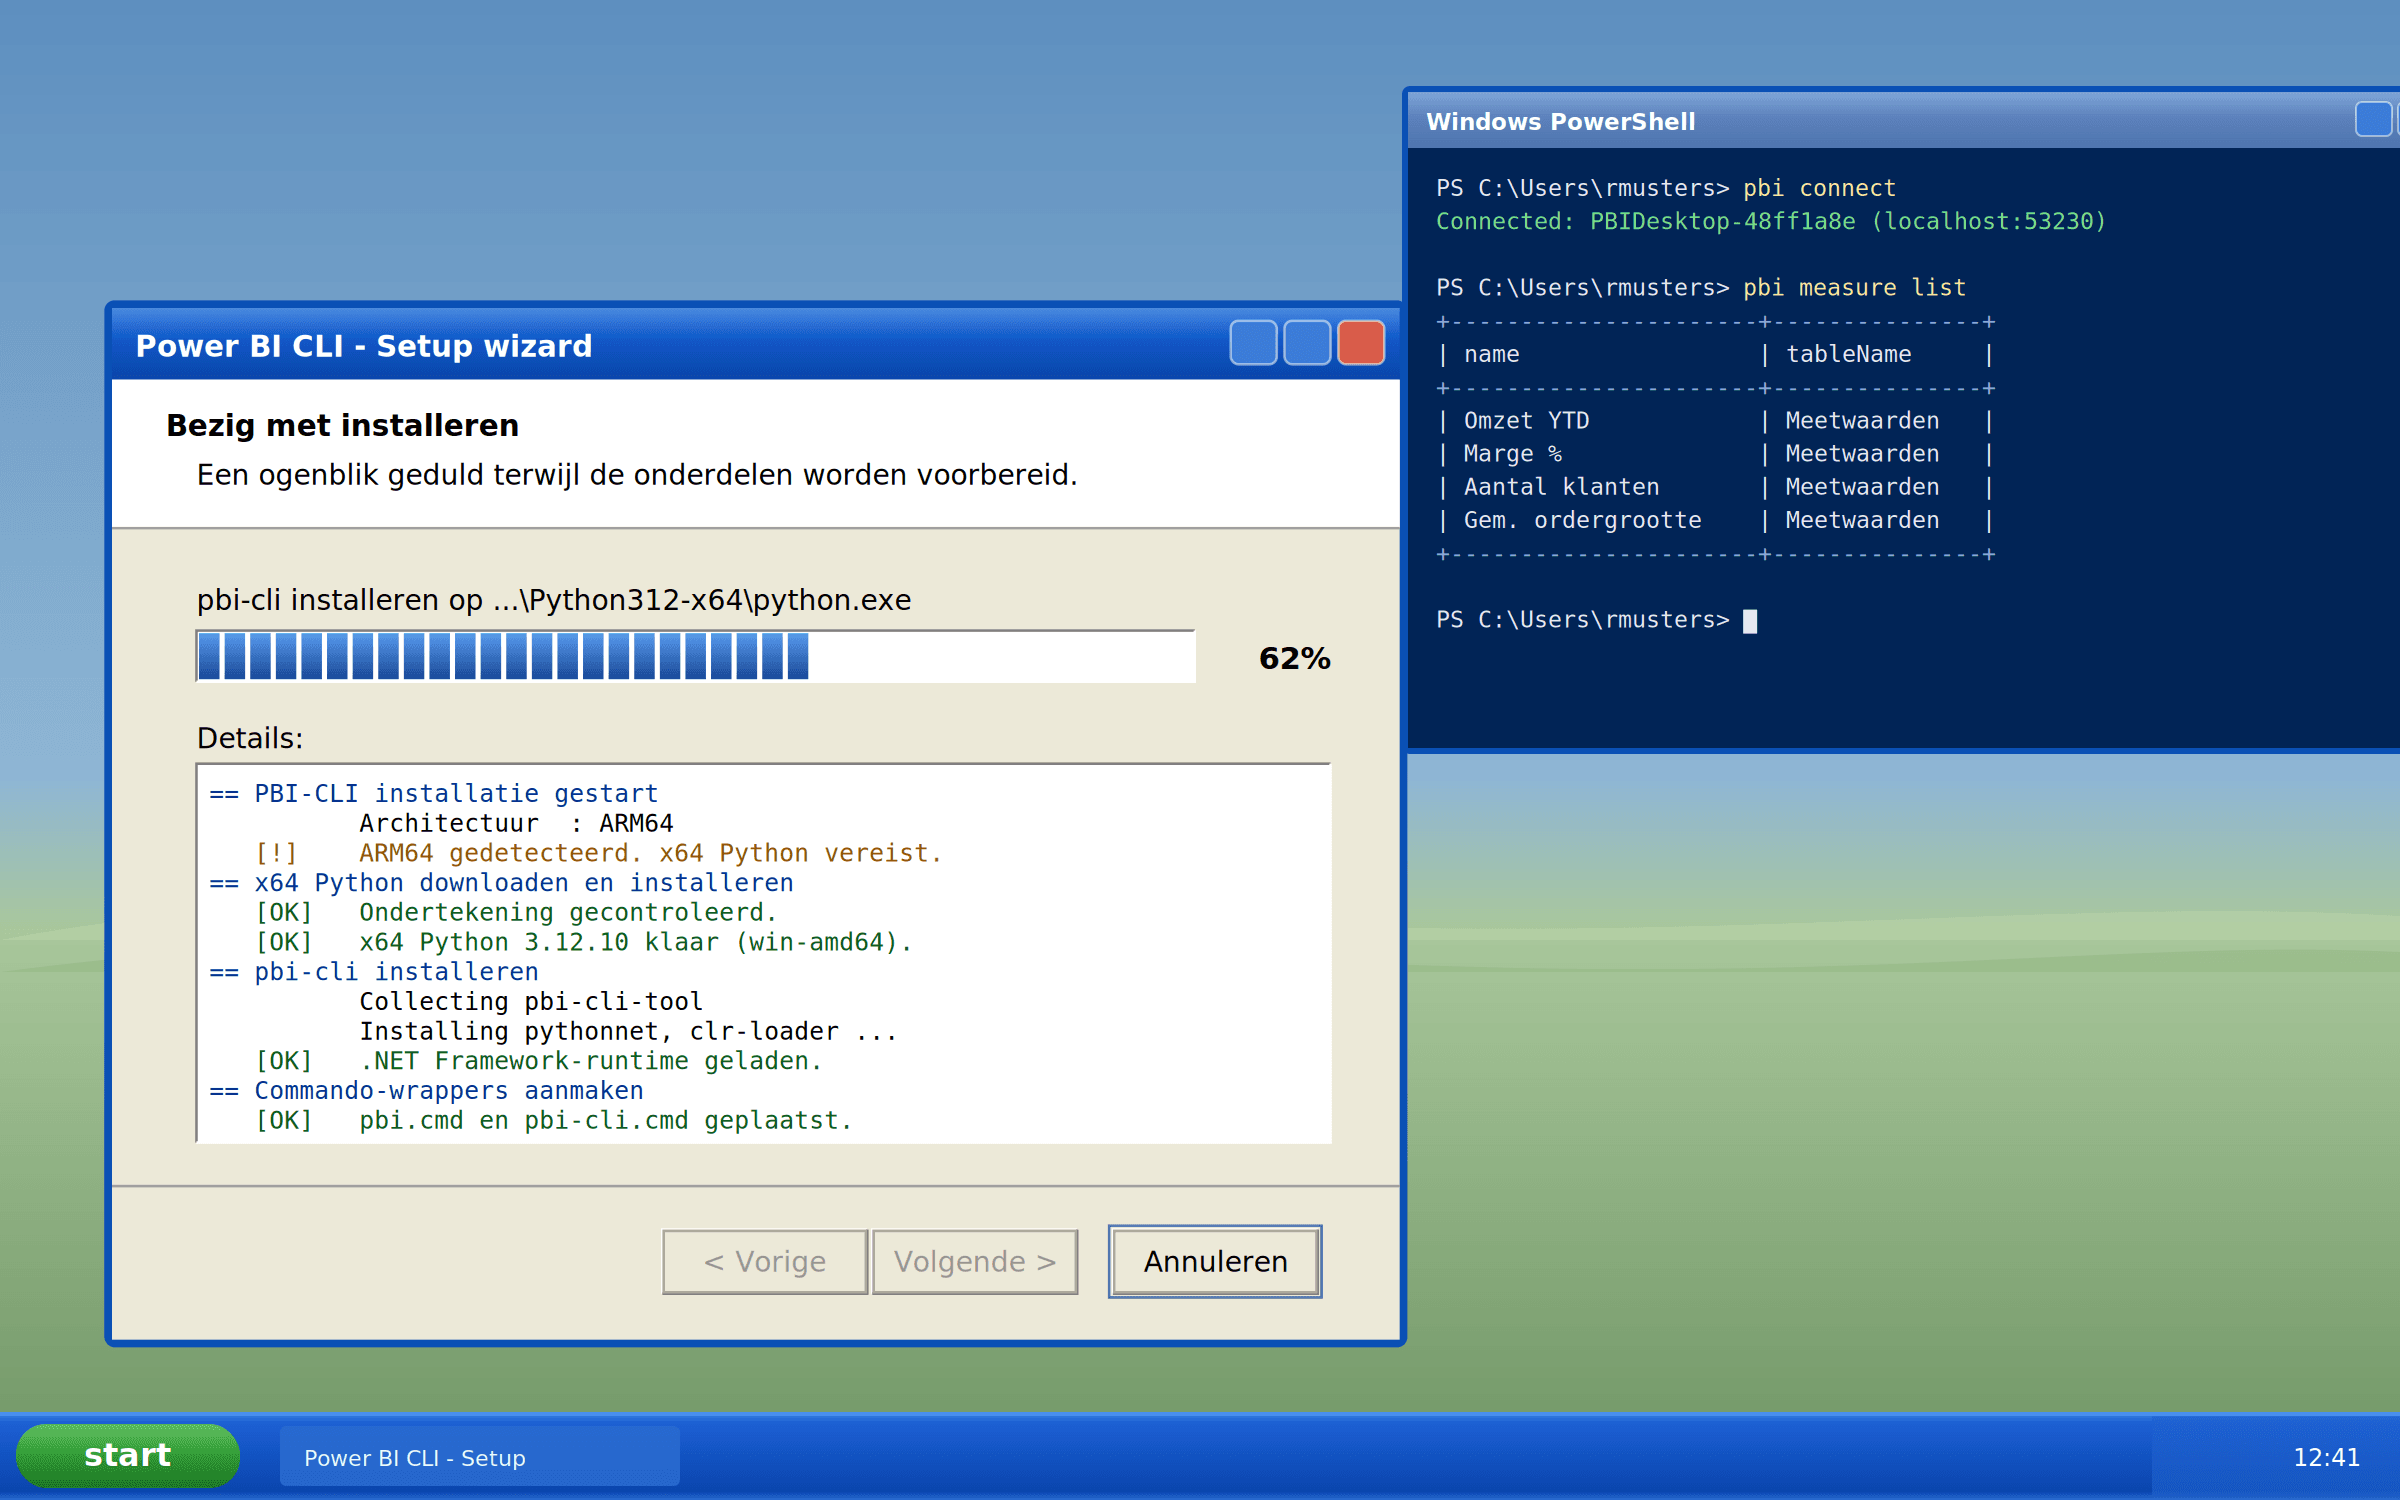Click the 'Details:' label
The image size is (2400, 1500).
coord(249,738)
